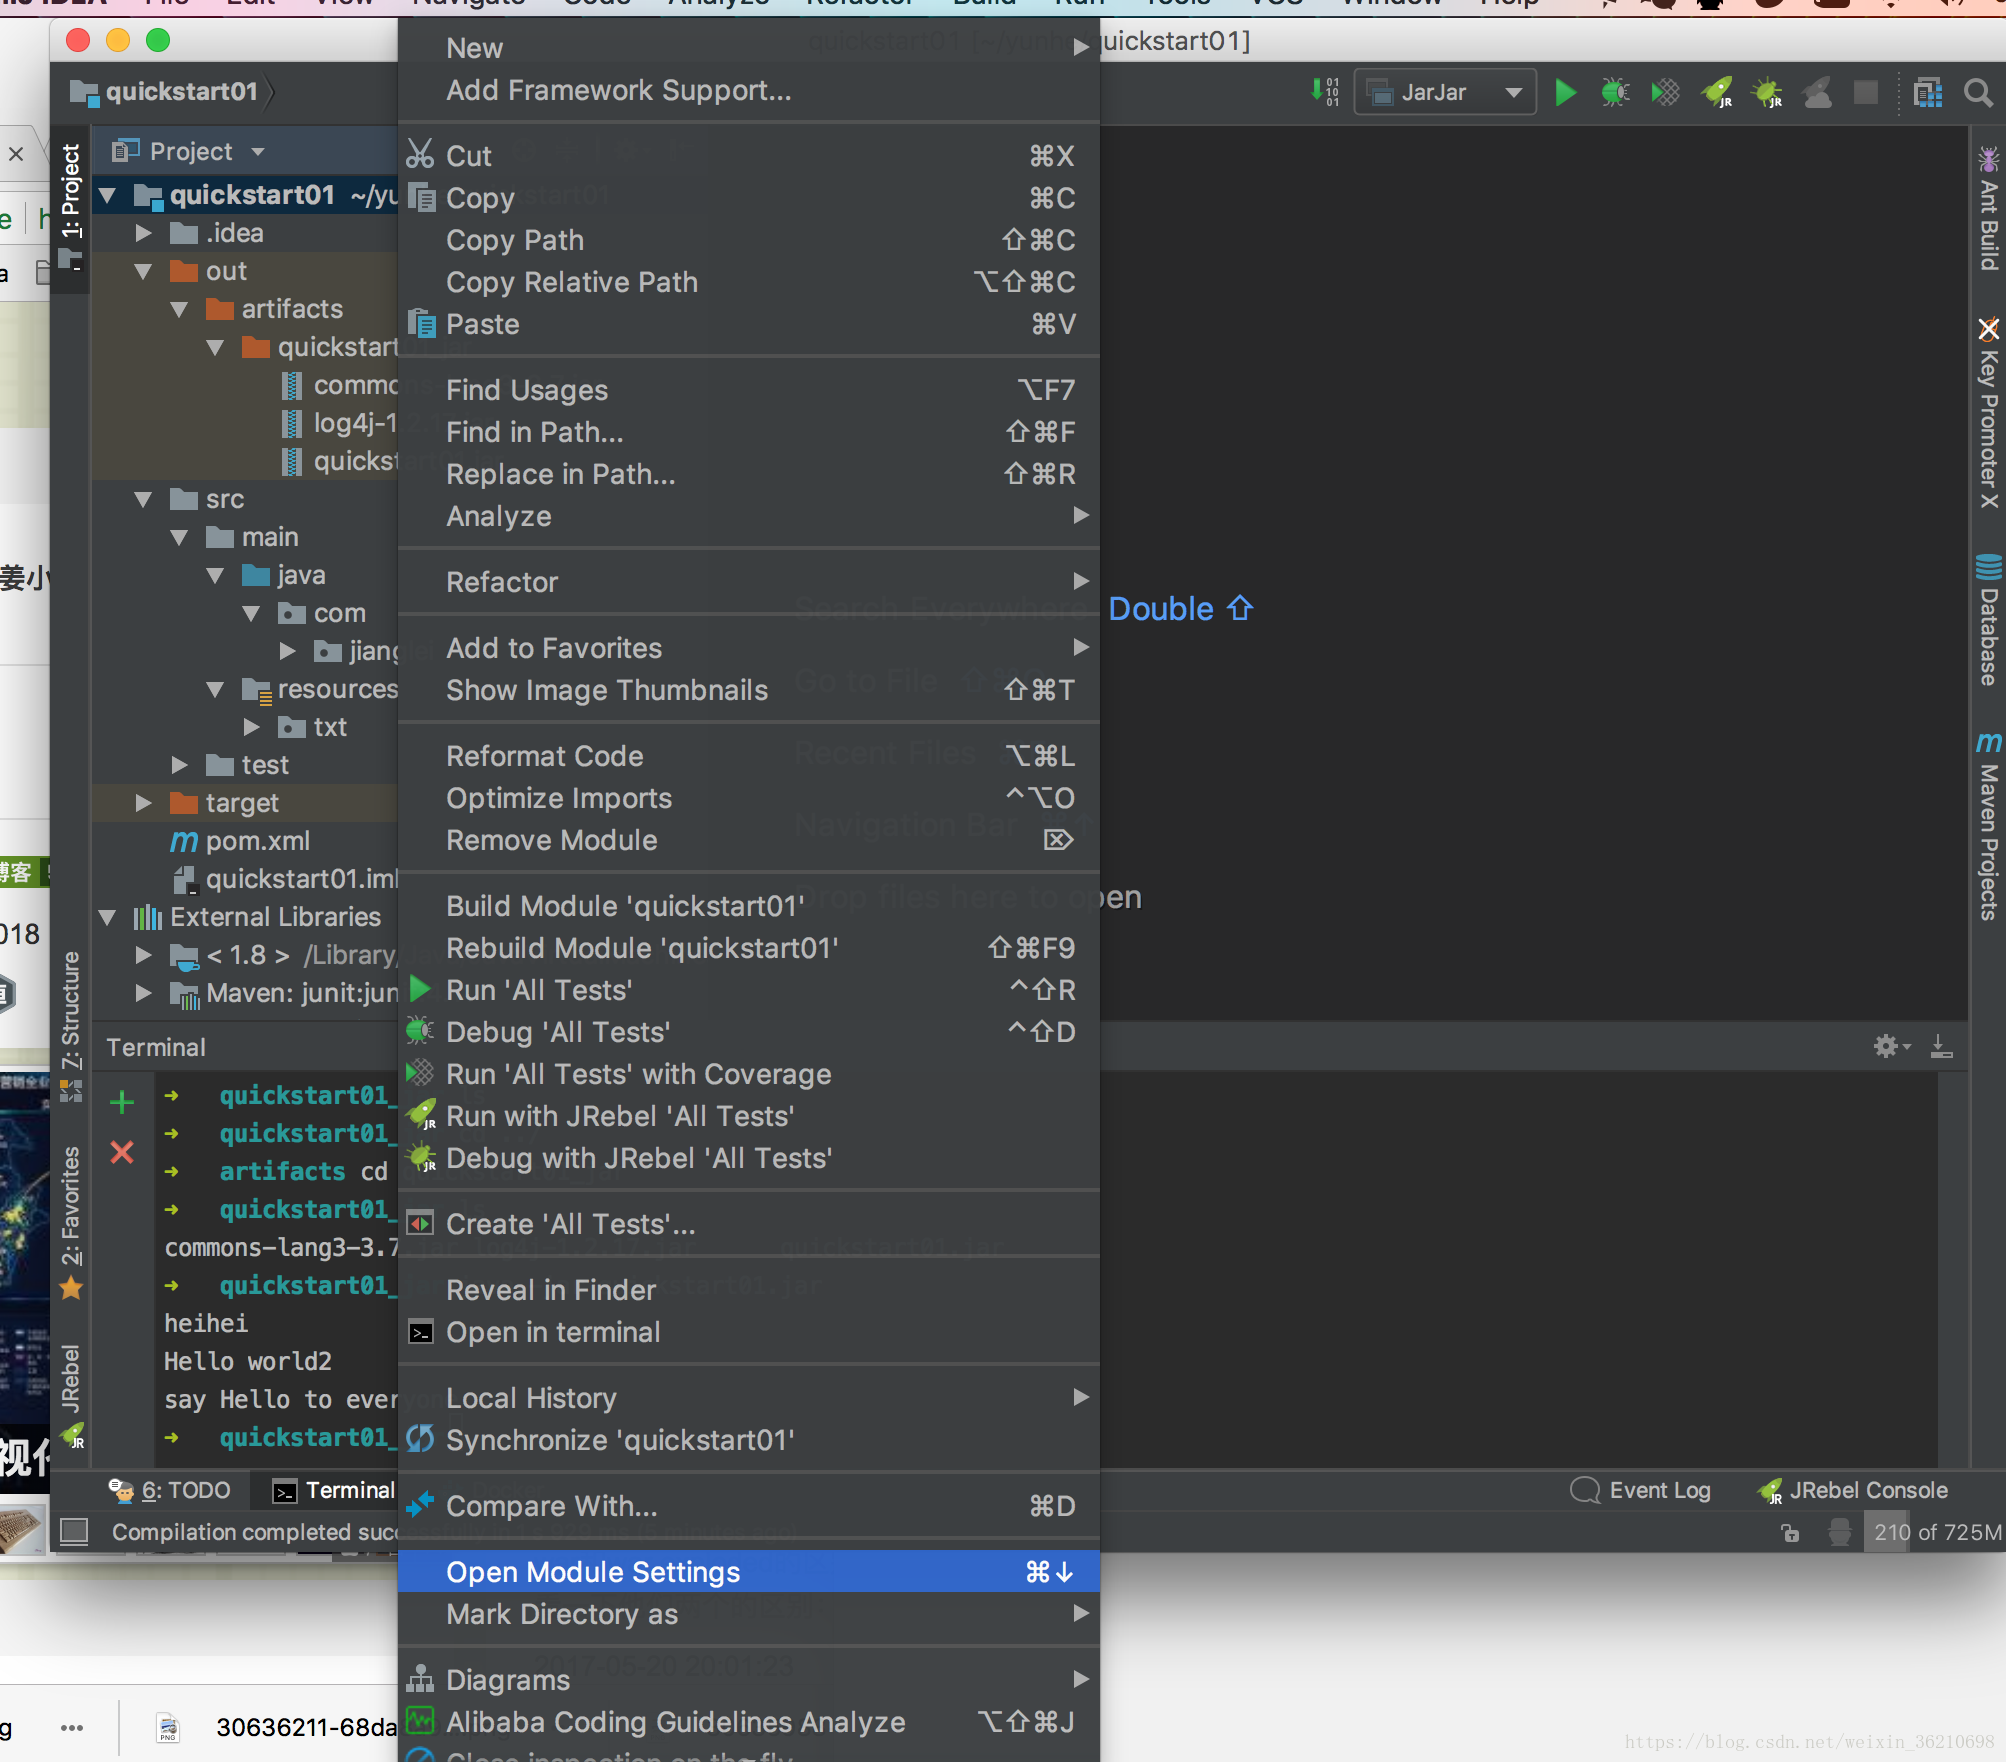Run JarJar with coverage

1664,92
